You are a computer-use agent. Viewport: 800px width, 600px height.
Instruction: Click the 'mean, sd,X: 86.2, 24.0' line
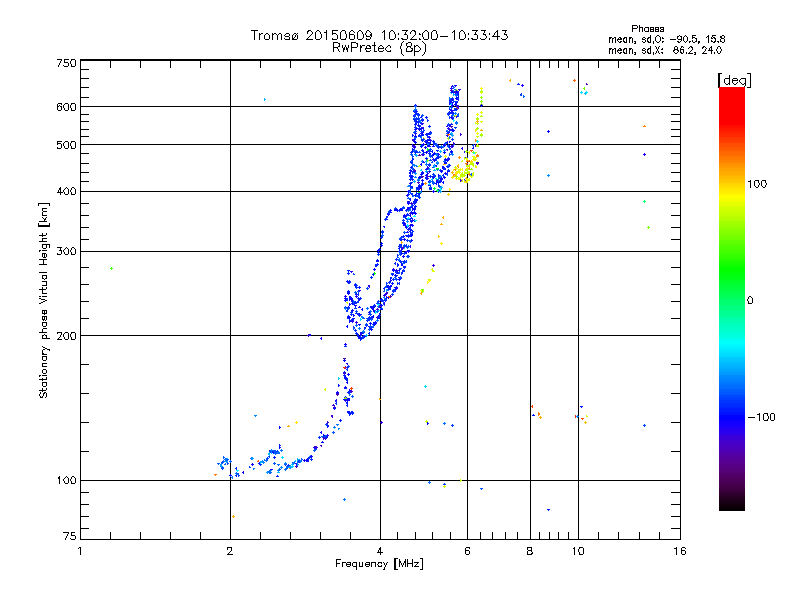[665, 50]
